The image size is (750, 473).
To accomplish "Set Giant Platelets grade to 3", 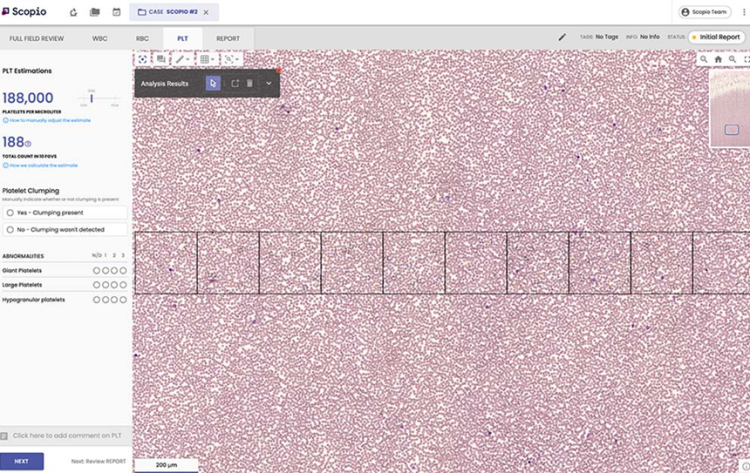I will pyautogui.click(x=123, y=271).
